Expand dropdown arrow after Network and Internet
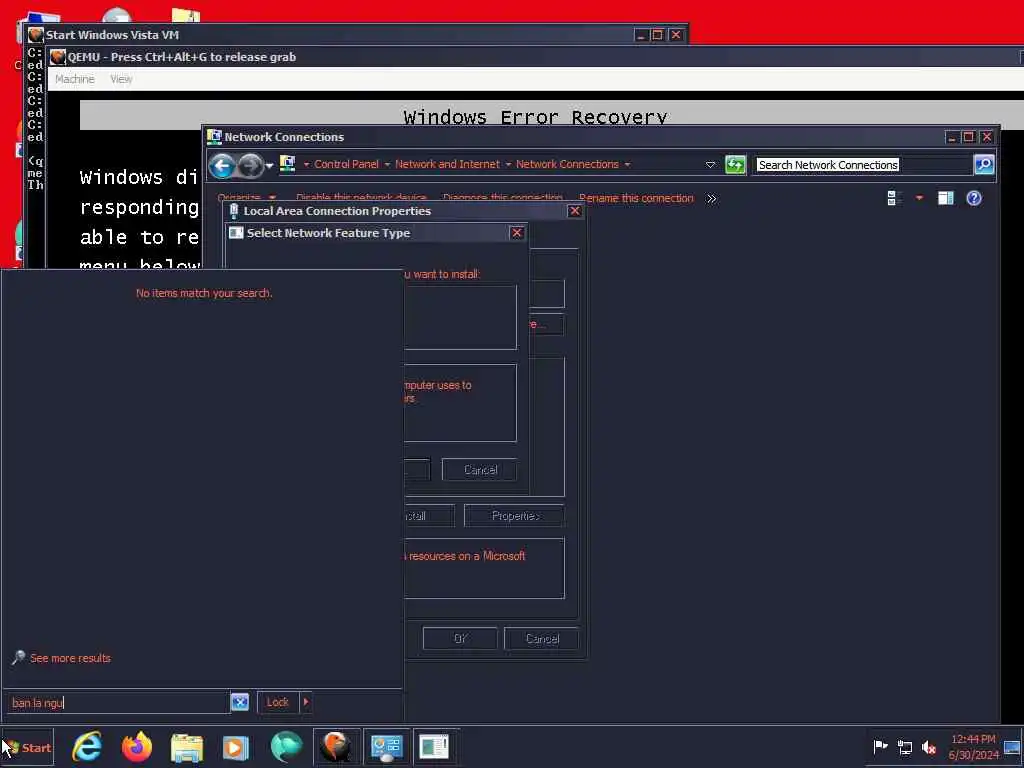The image size is (1024, 768). [x=508, y=165]
